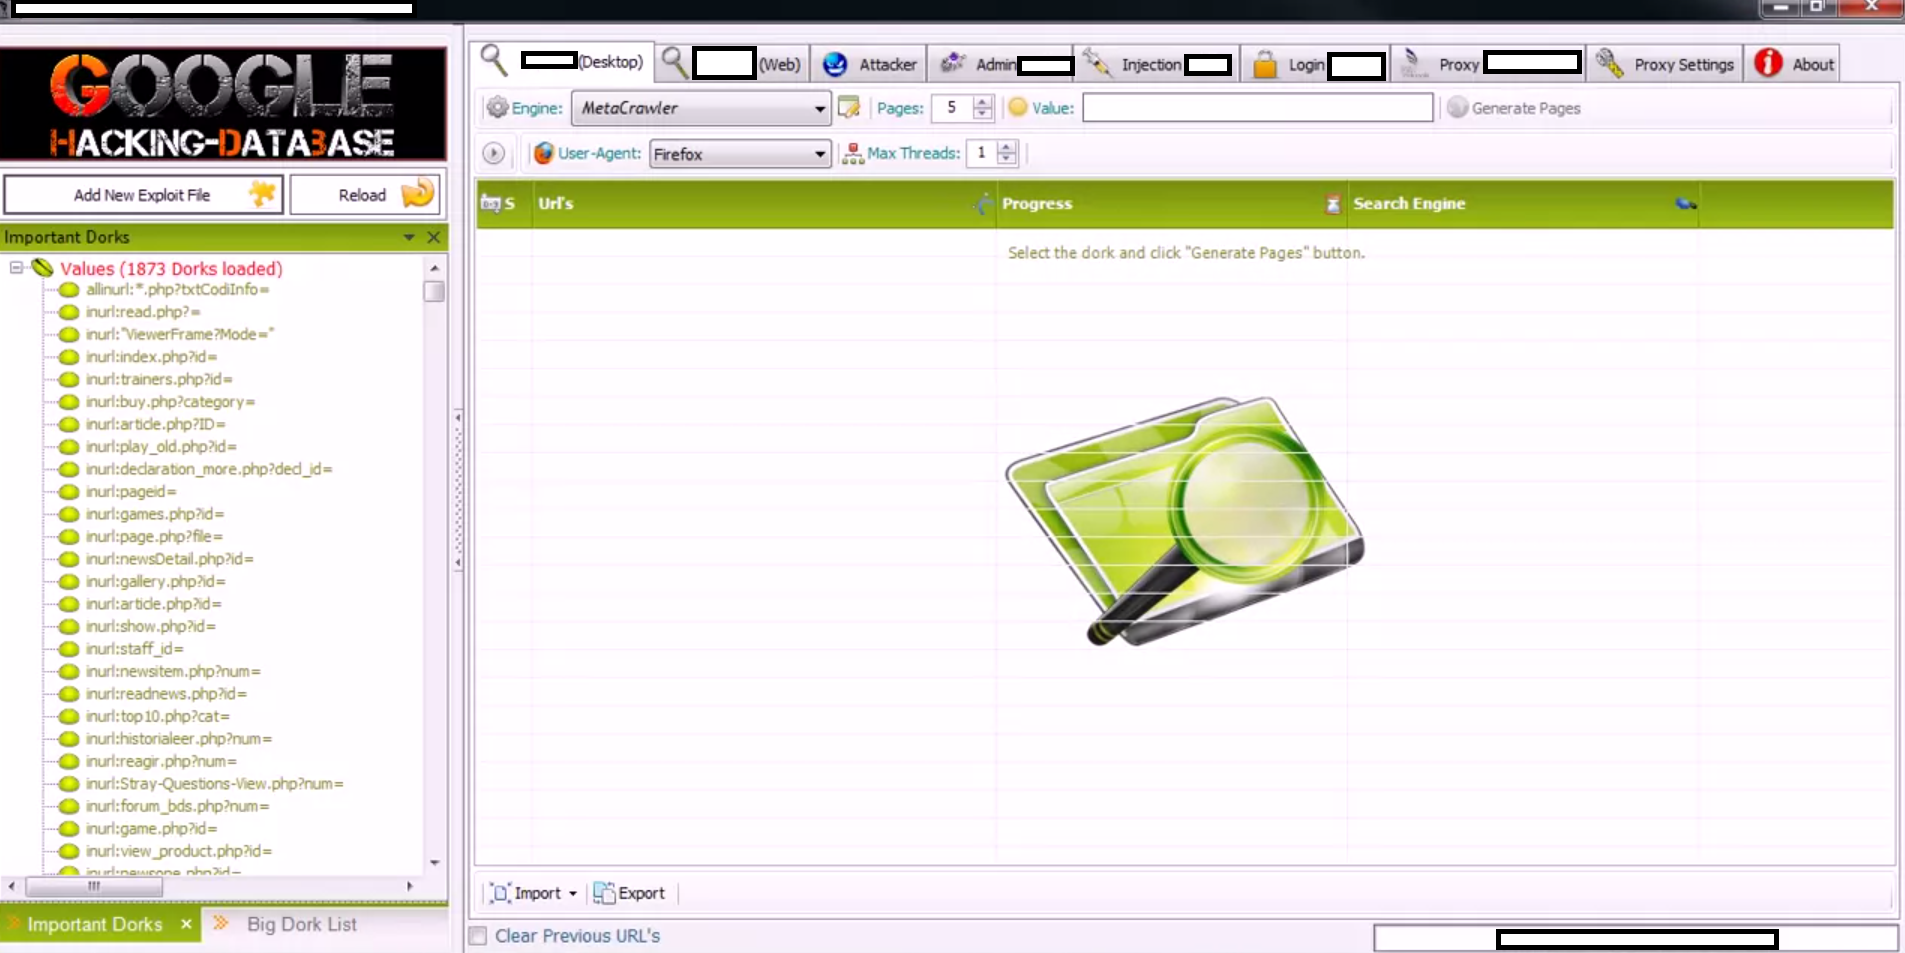This screenshot has height=953, width=1905.
Task: Click the hourglass icon in the Progress header
Action: click(x=1332, y=204)
